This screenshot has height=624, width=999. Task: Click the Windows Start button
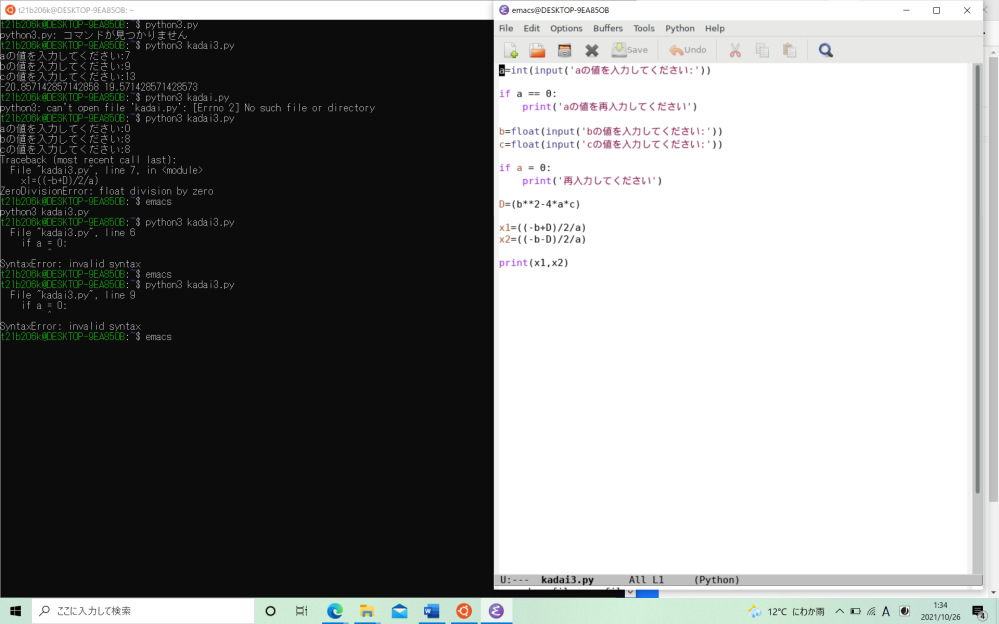point(15,611)
